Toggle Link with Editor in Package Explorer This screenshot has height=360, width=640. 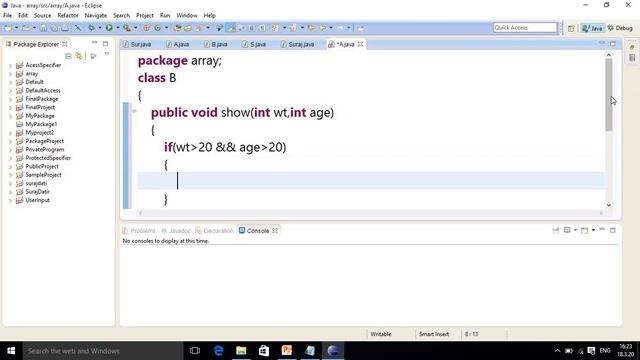79,56
